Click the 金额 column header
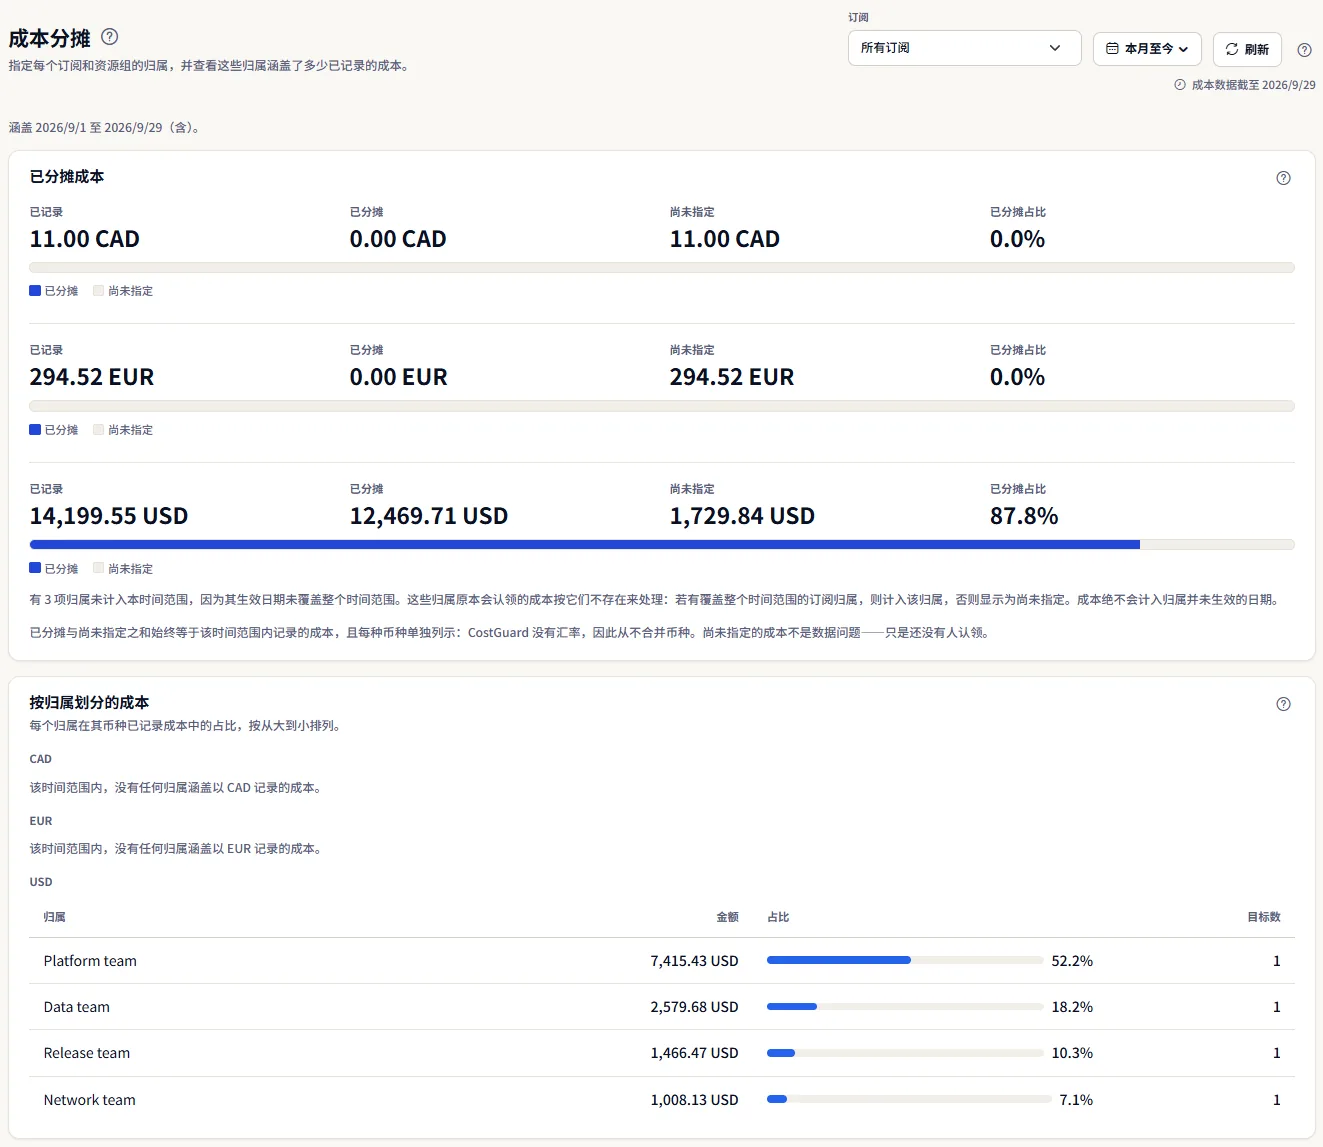This screenshot has width=1323, height=1147. coord(727,917)
